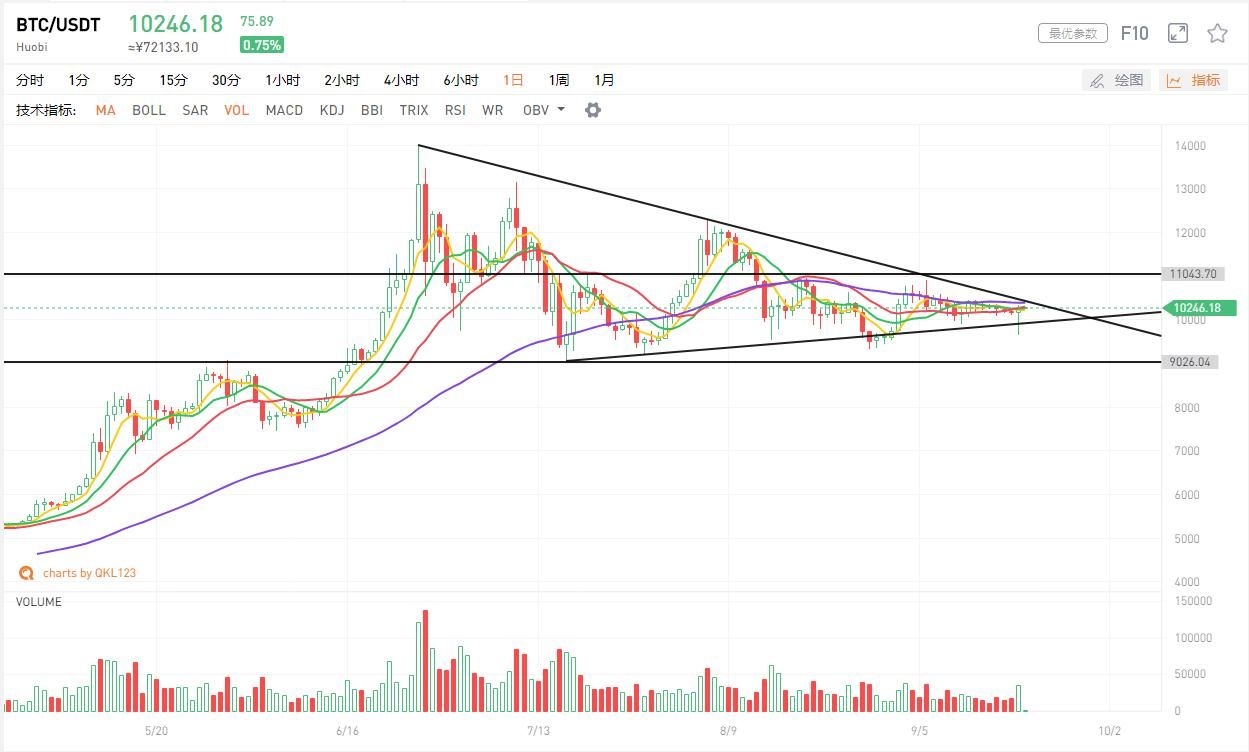This screenshot has height=752, width=1249.
Task: Click the favorite star icon
Action: [1217, 33]
